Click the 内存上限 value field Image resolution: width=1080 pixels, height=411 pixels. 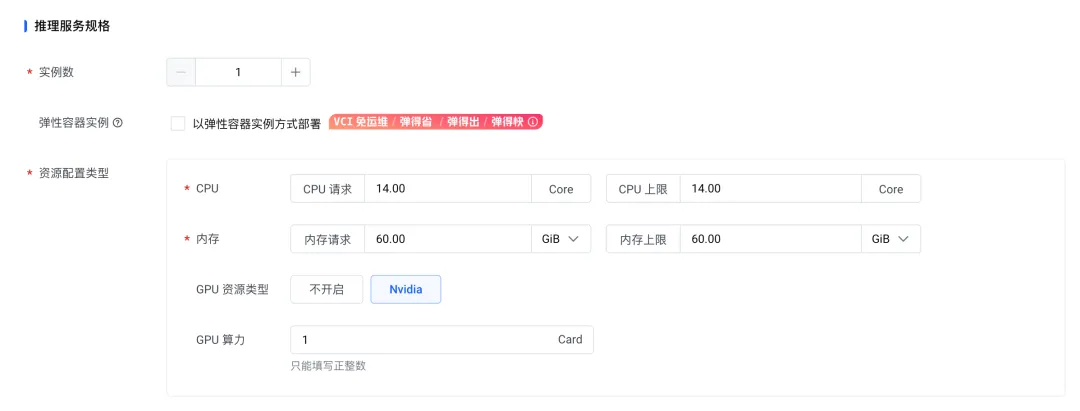click(x=770, y=239)
